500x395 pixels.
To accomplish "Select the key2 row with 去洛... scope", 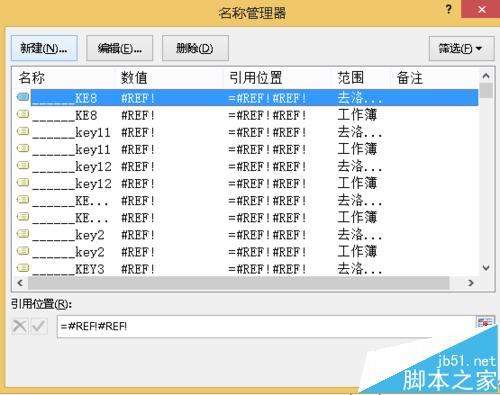I will click(247, 235).
